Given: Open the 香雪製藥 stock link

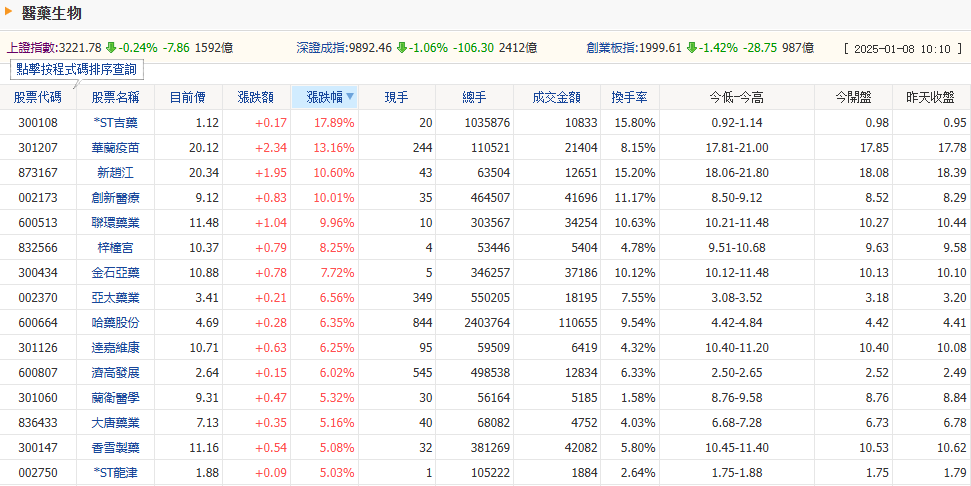Looking at the screenshot, I should click(115, 447).
